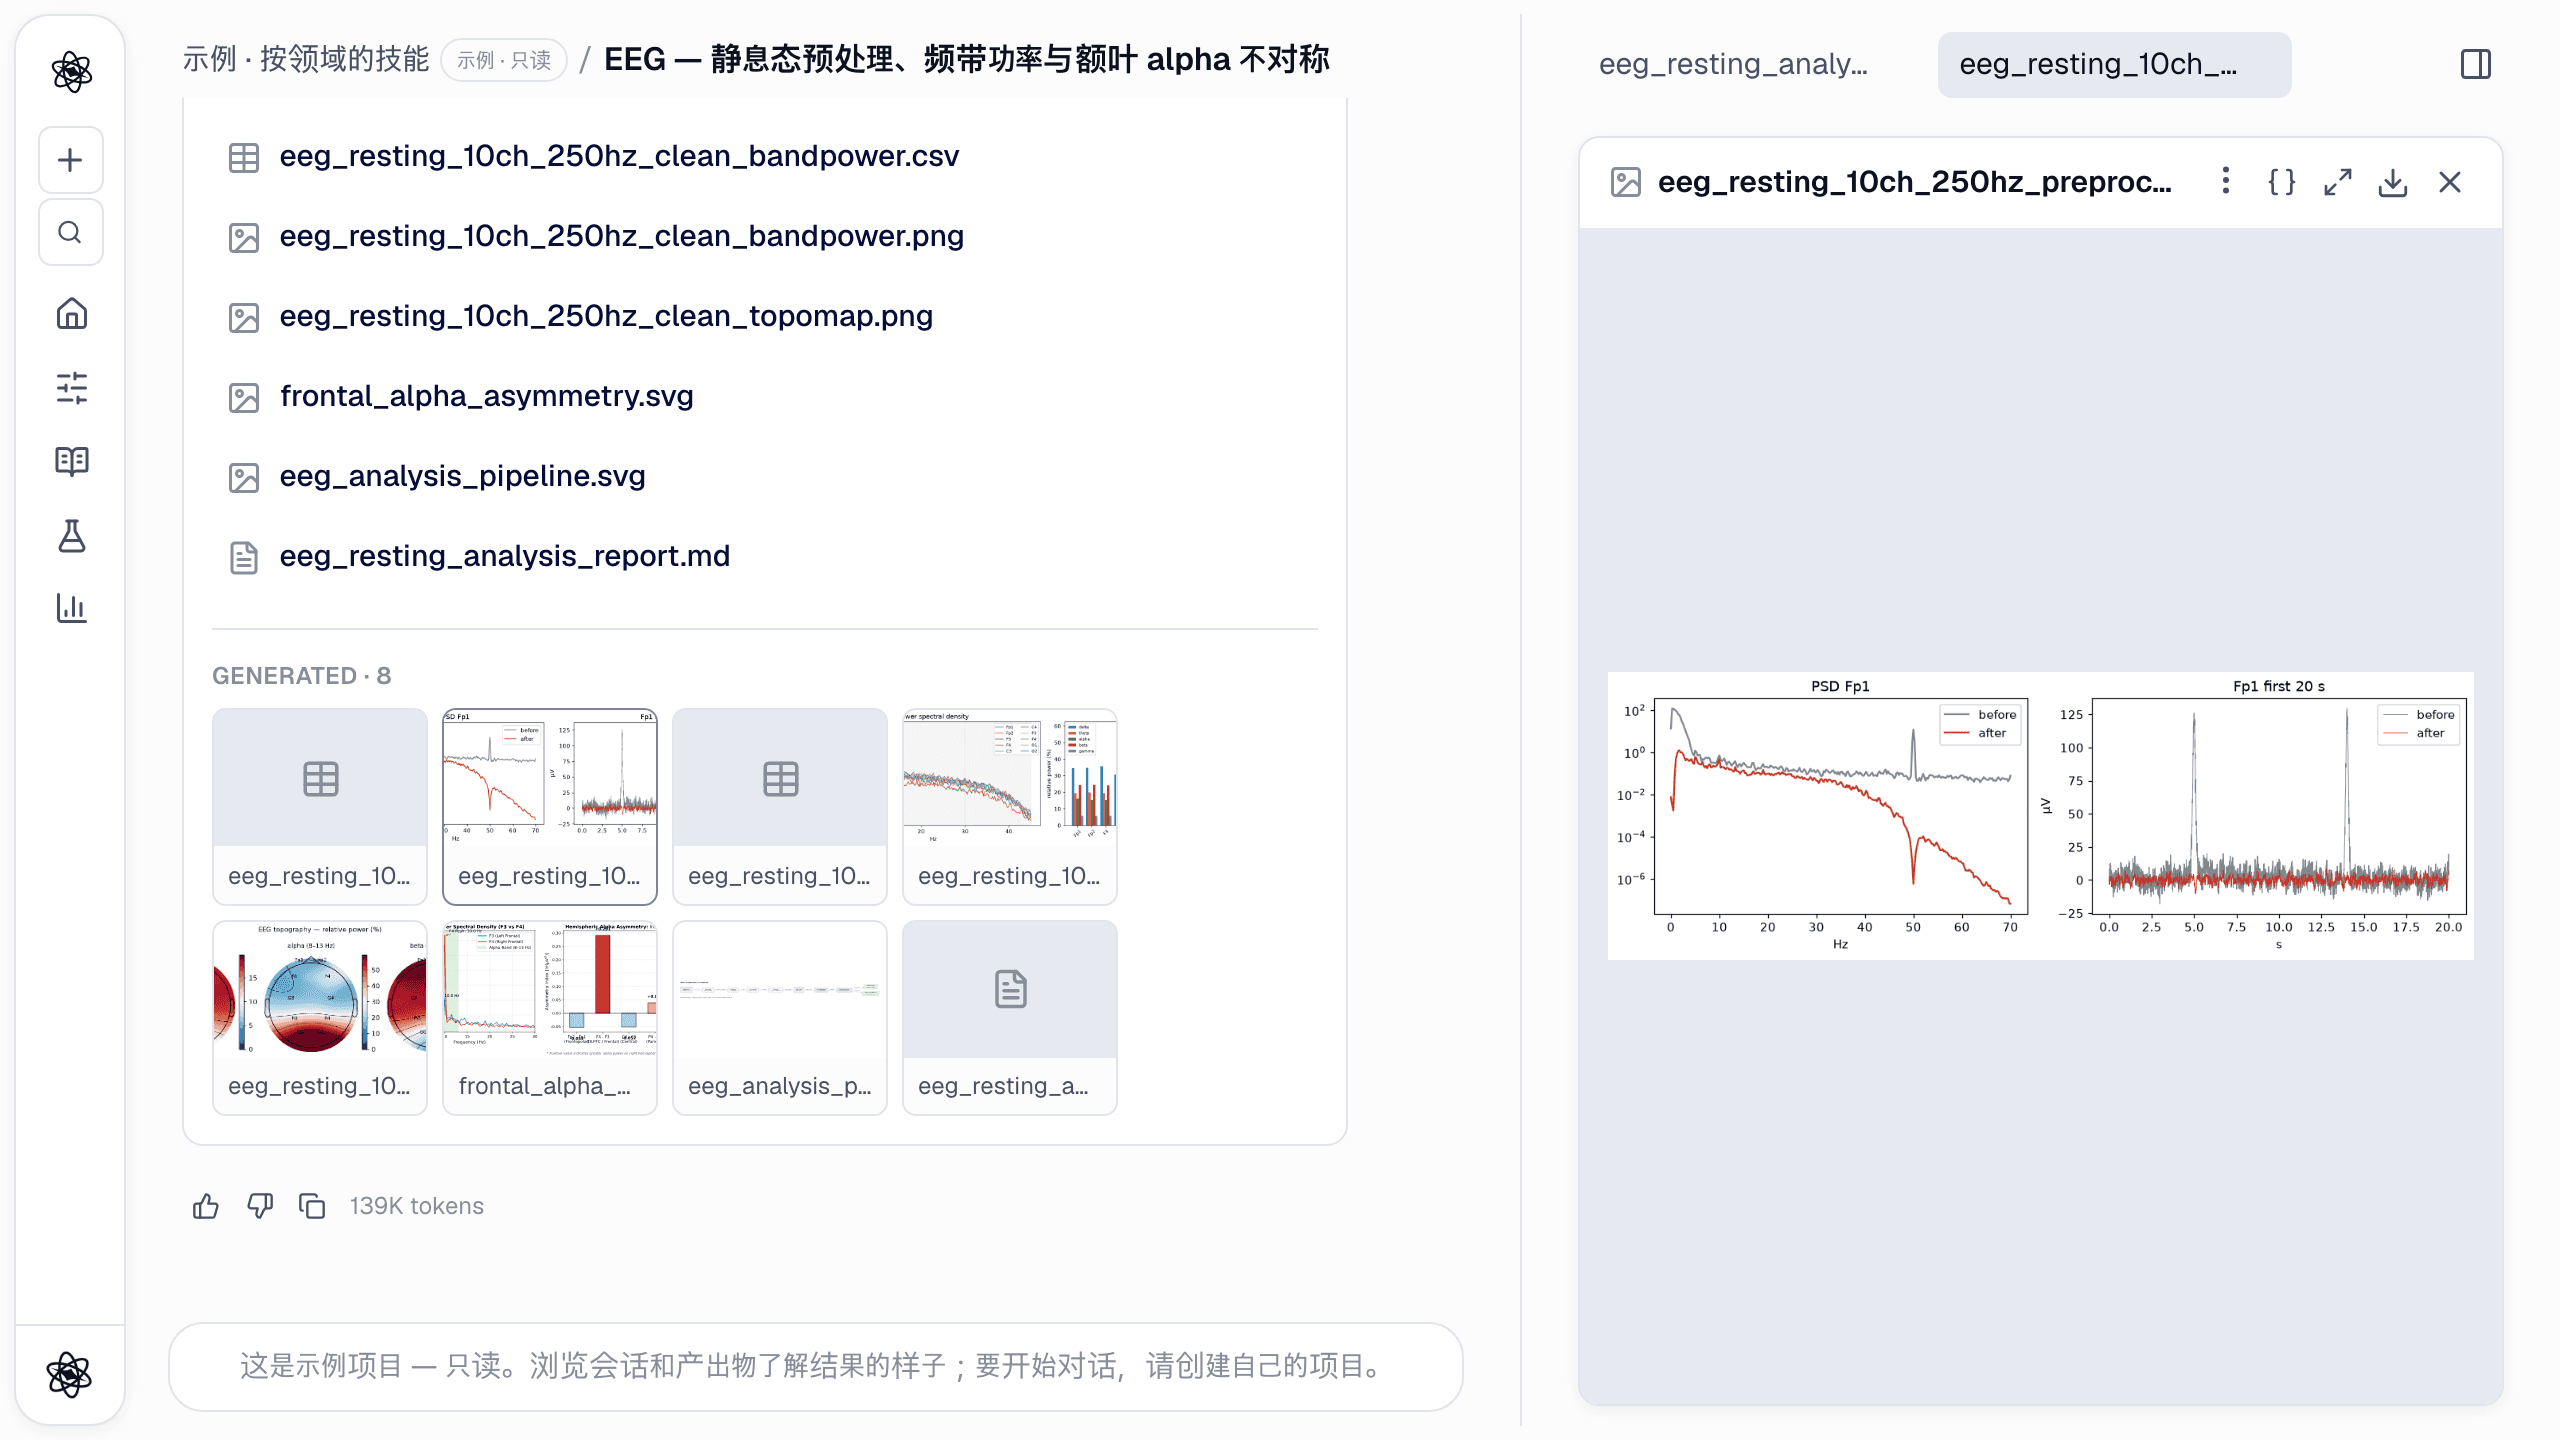Select PSD Fp1 before/after thumbnail
Viewport: 2560px width, 1440px height.
pyautogui.click(x=550, y=806)
